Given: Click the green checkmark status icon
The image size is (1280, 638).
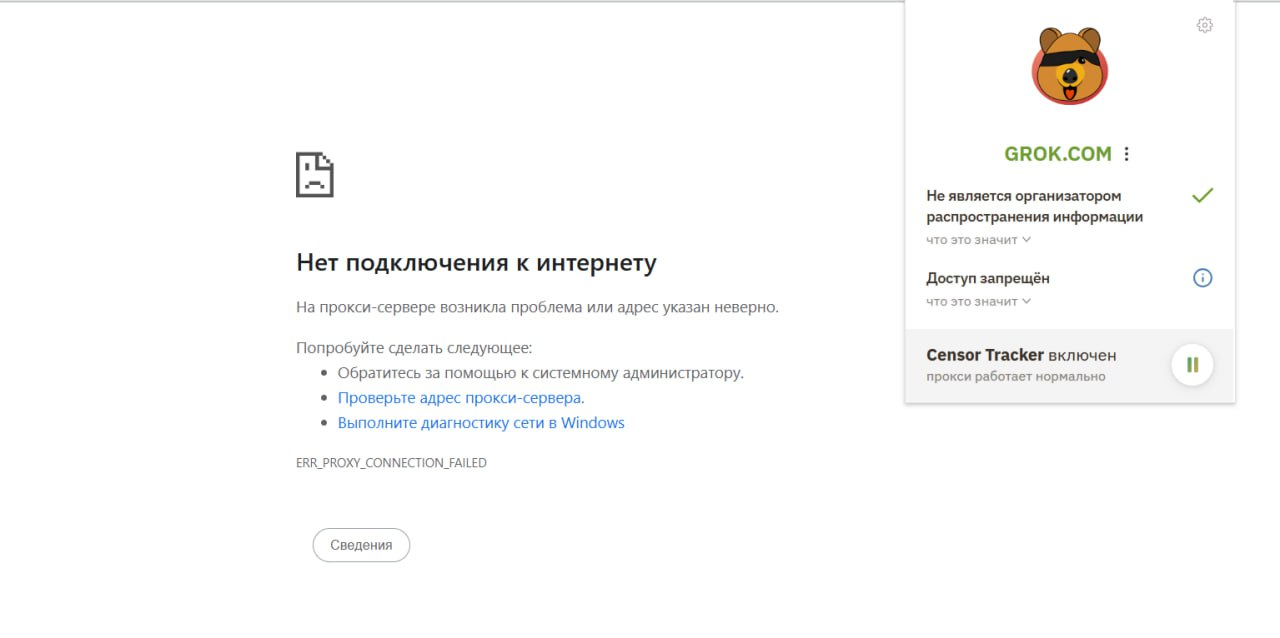Looking at the screenshot, I should tap(1203, 195).
